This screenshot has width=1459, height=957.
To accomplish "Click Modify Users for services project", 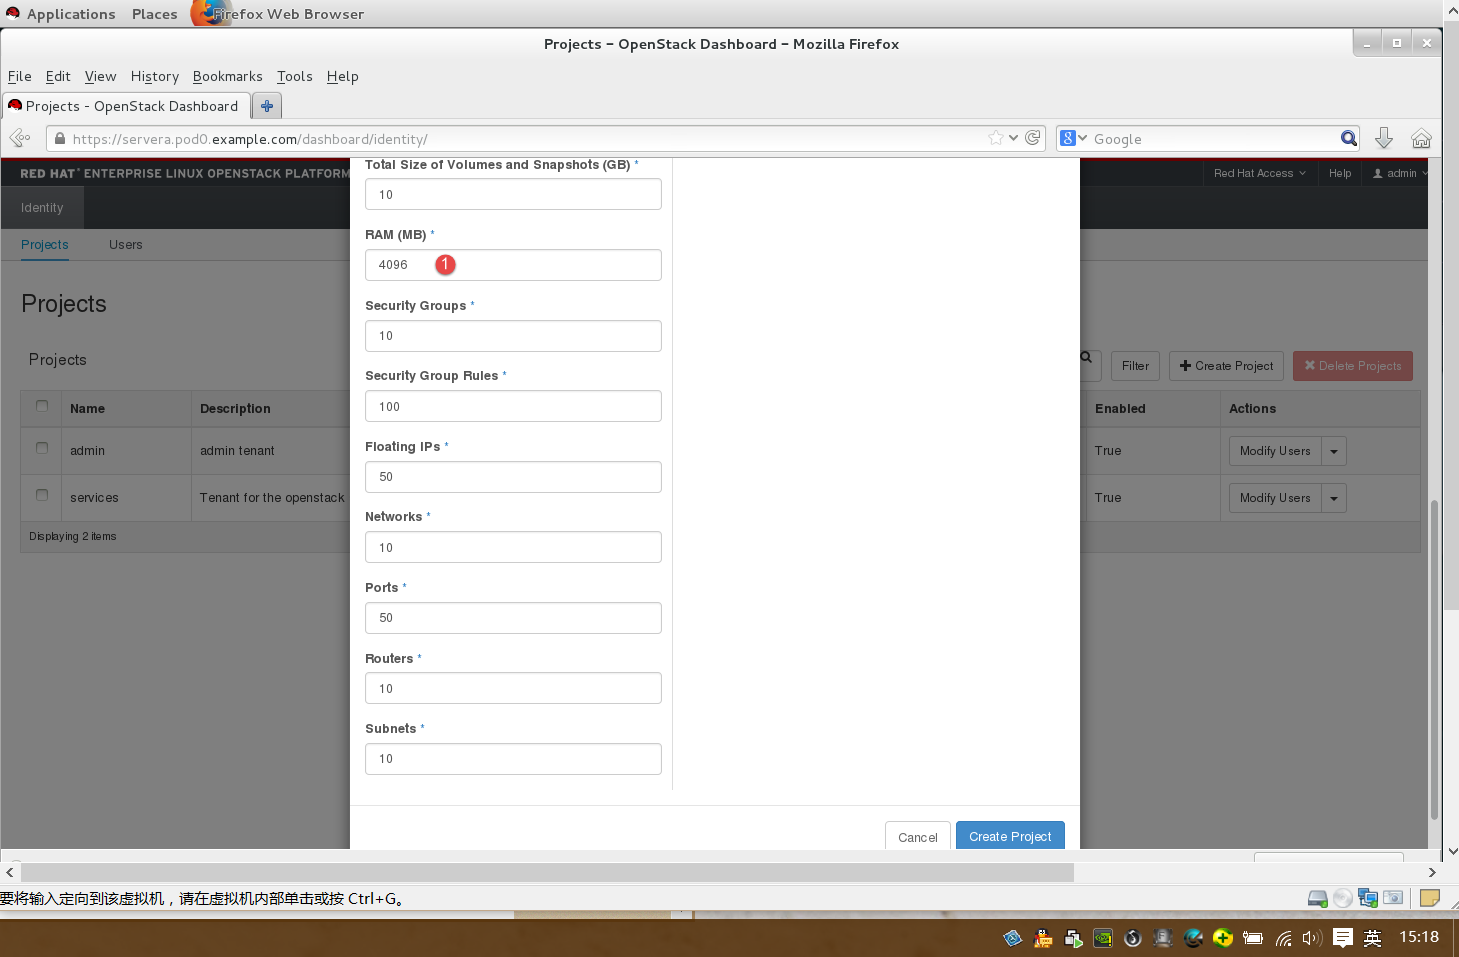I will [1275, 498].
